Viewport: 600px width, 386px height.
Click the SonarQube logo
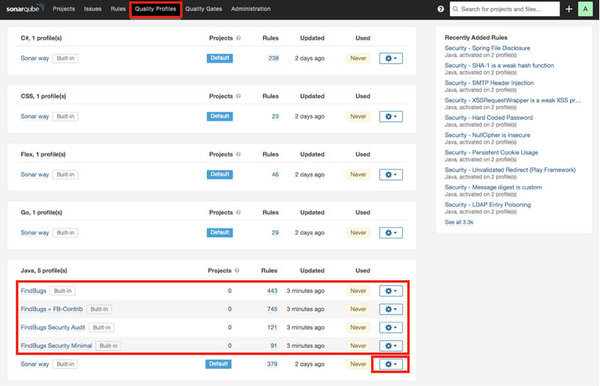tap(25, 8)
